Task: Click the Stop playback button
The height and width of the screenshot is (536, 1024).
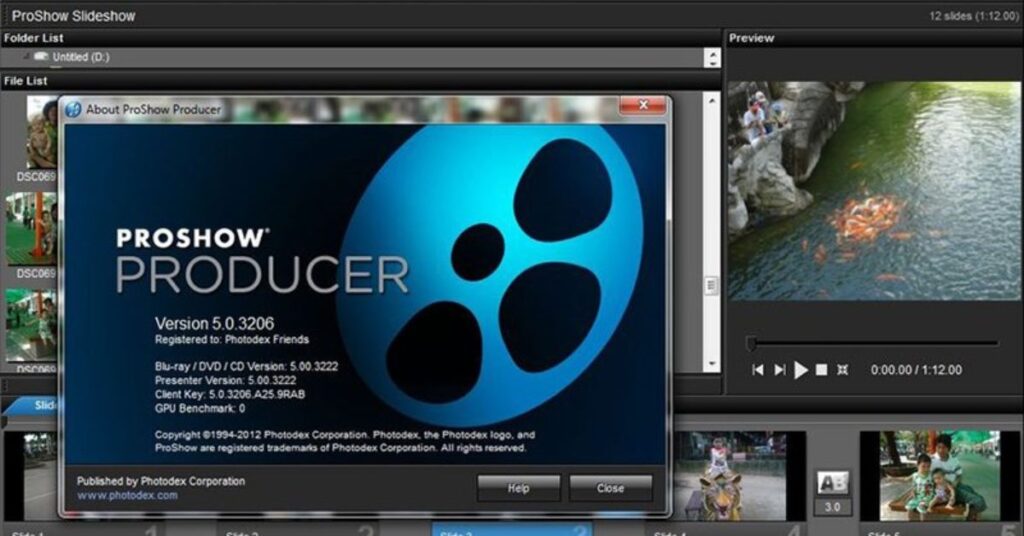Action: tap(821, 370)
